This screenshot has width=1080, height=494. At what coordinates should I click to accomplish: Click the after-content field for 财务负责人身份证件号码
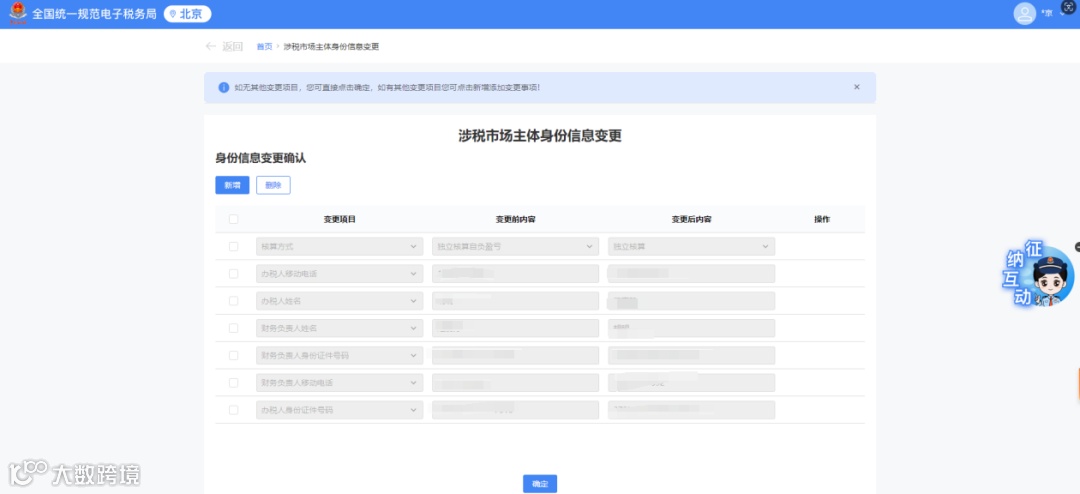coord(692,356)
